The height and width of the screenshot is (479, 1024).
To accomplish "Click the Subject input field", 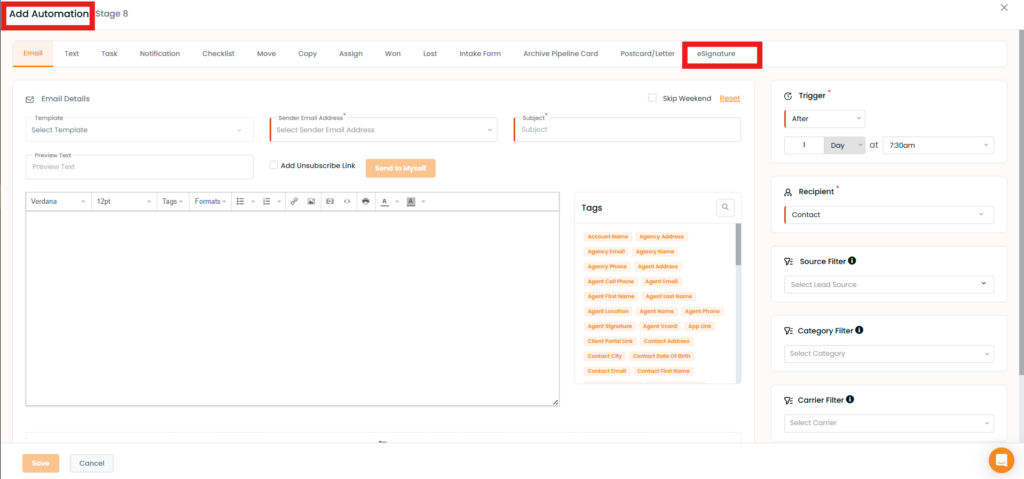I will [x=628, y=130].
